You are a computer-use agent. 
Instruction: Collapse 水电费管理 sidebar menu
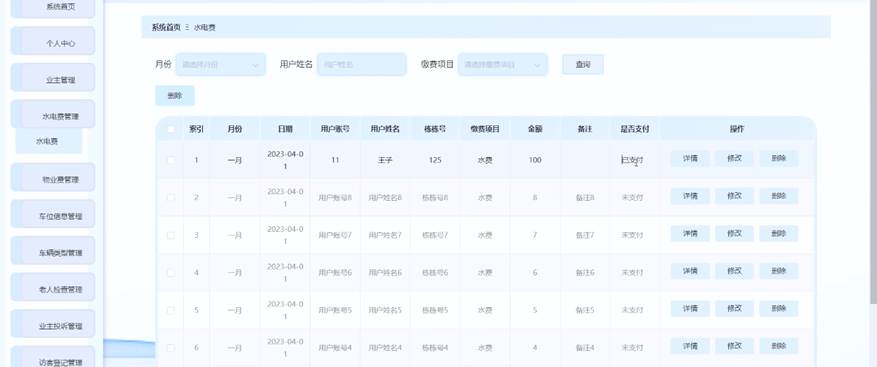click(53, 115)
